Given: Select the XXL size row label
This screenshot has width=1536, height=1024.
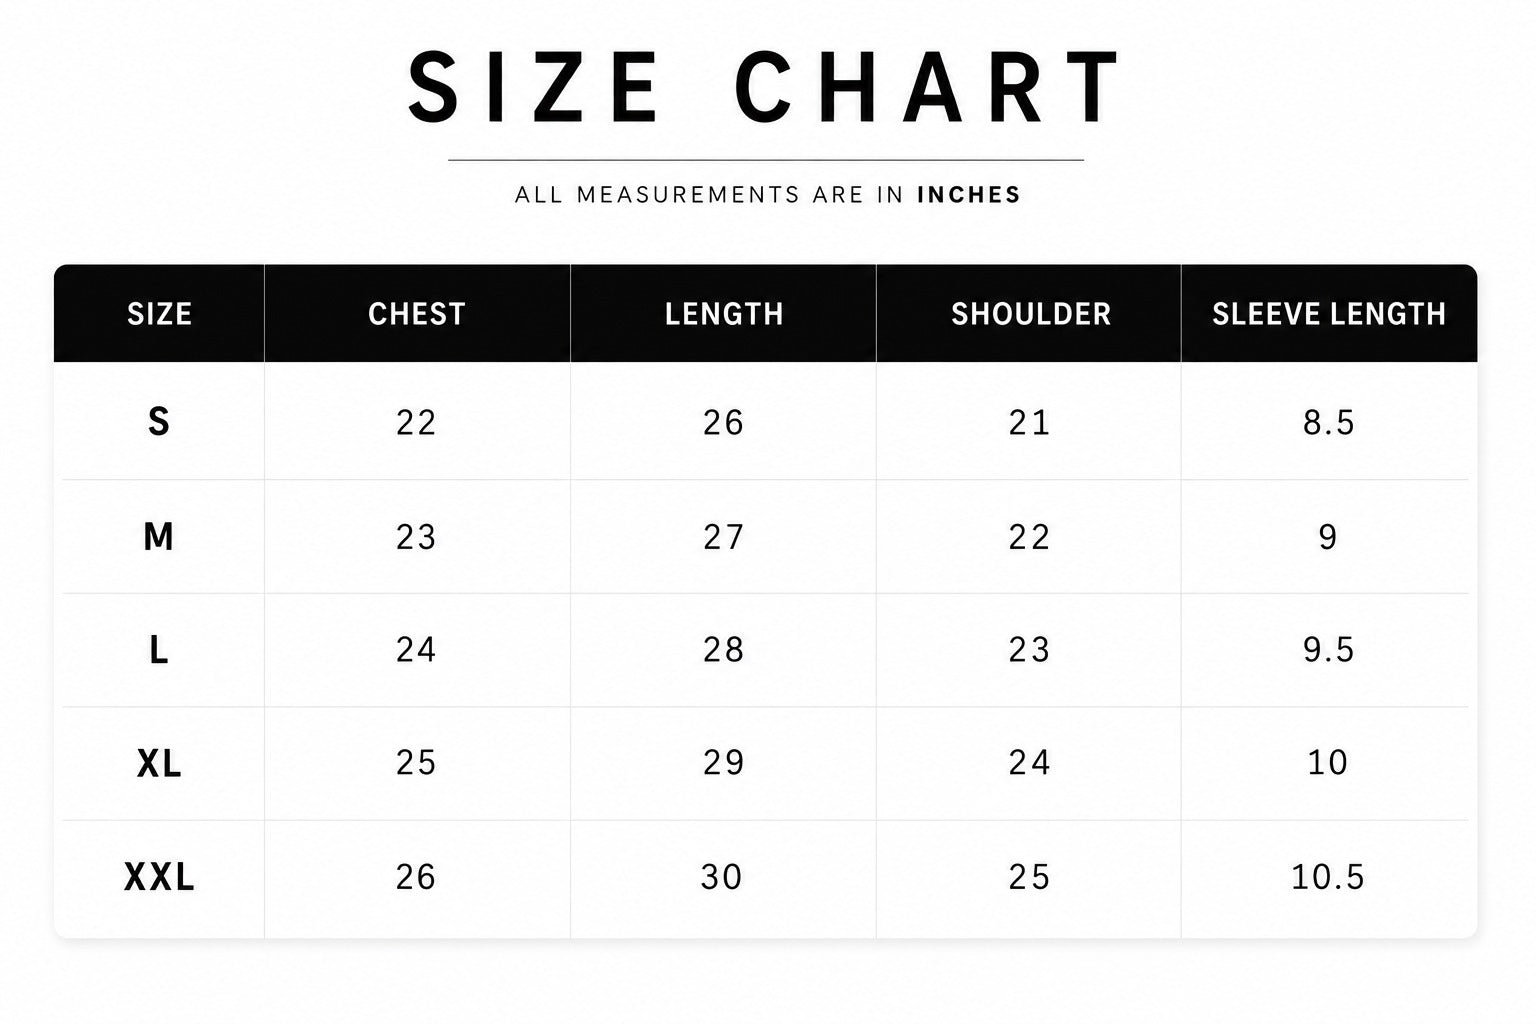Looking at the screenshot, I should [x=159, y=877].
